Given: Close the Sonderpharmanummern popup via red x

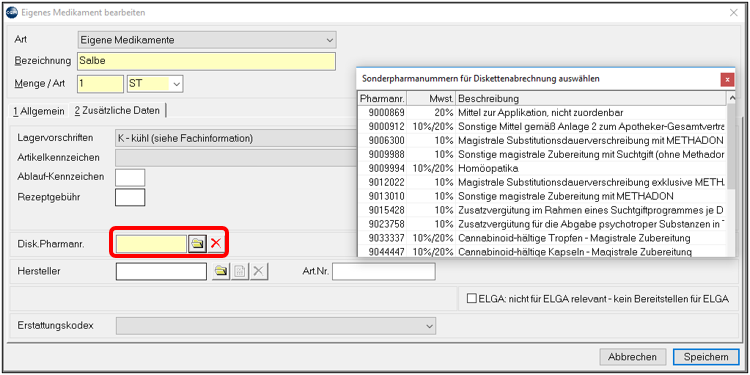Looking at the screenshot, I should pyautogui.click(x=727, y=79).
